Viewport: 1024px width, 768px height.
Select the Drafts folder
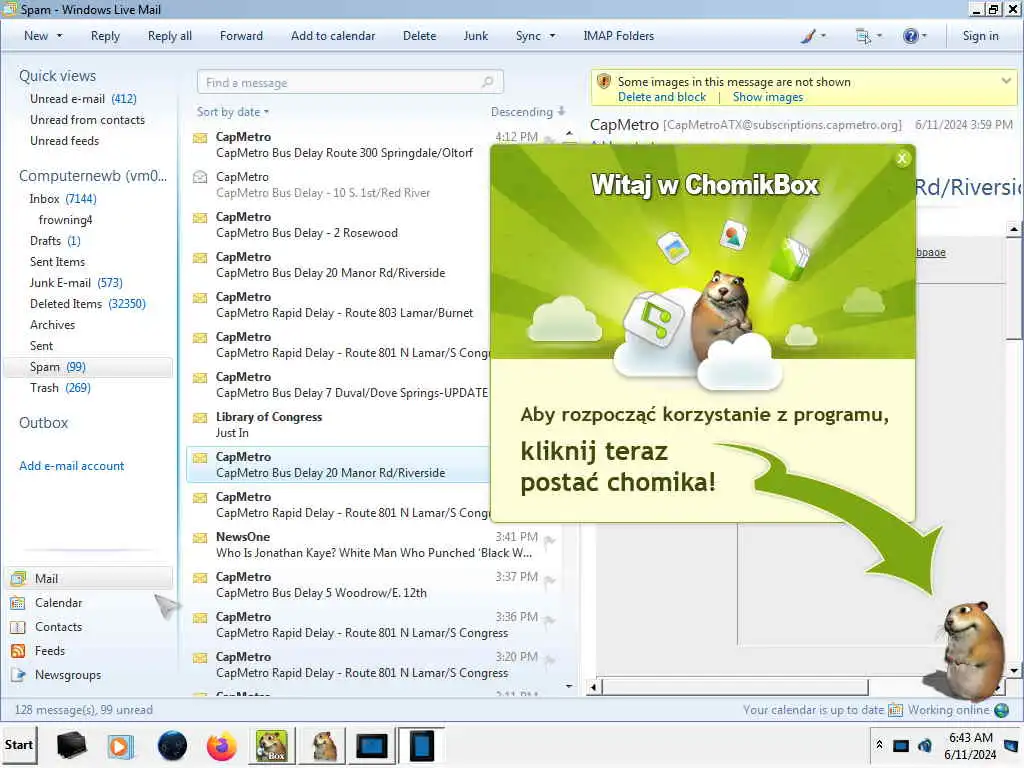[55, 241]
